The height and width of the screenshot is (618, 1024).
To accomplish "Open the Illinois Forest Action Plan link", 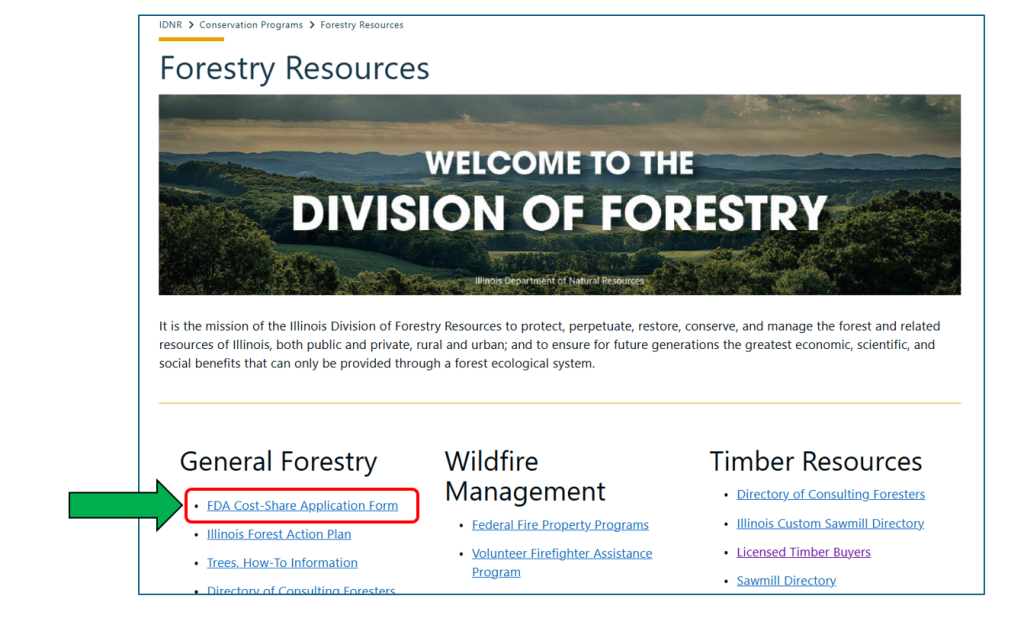I will click(x=279, y=534).
